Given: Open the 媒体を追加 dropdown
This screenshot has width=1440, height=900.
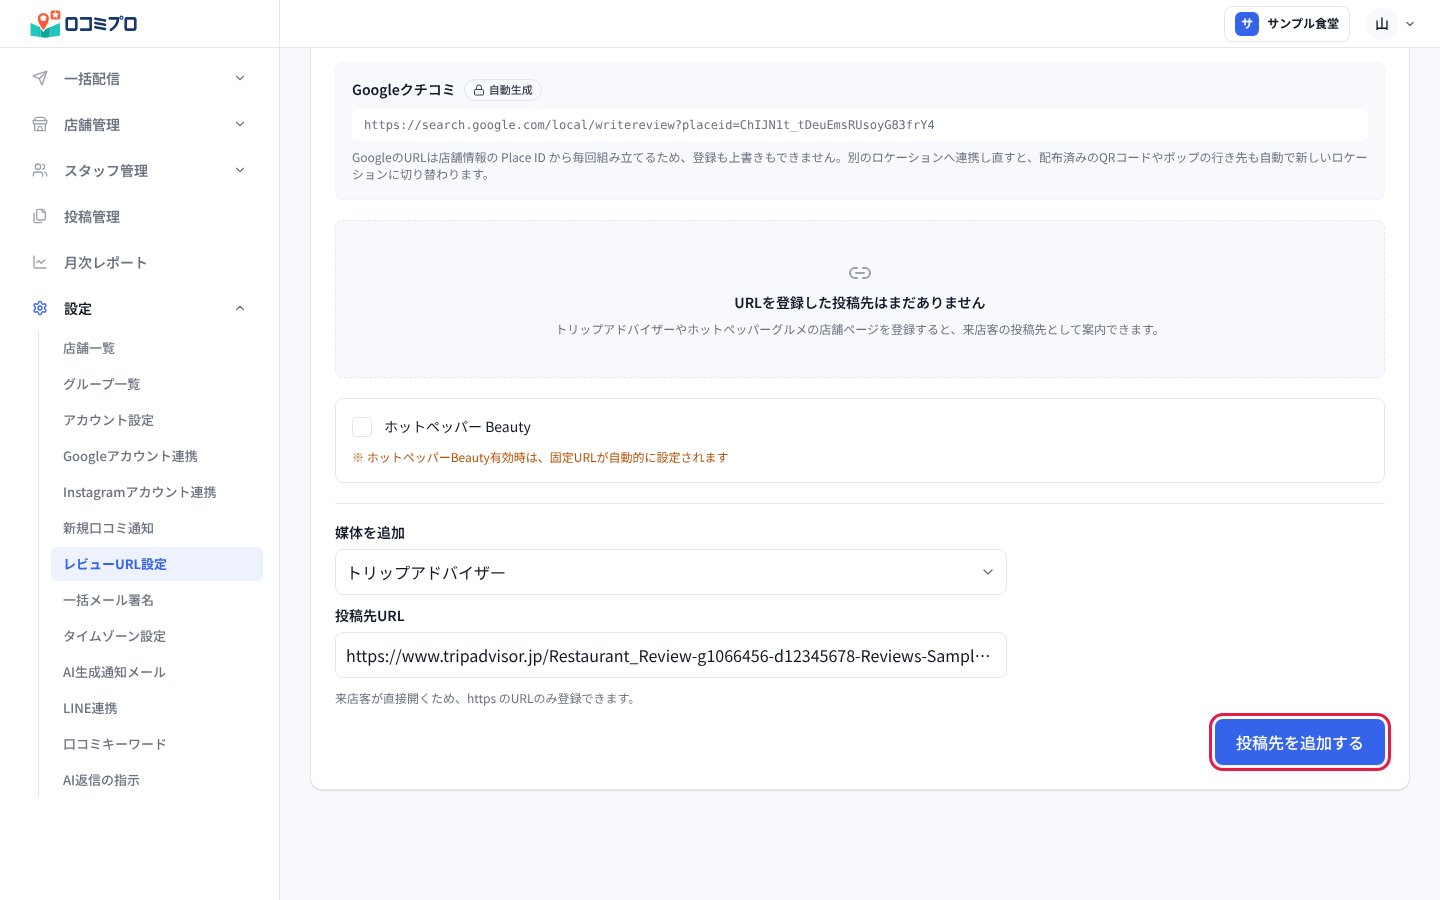Looking at the screenshot, I should [x=671, y=572].
